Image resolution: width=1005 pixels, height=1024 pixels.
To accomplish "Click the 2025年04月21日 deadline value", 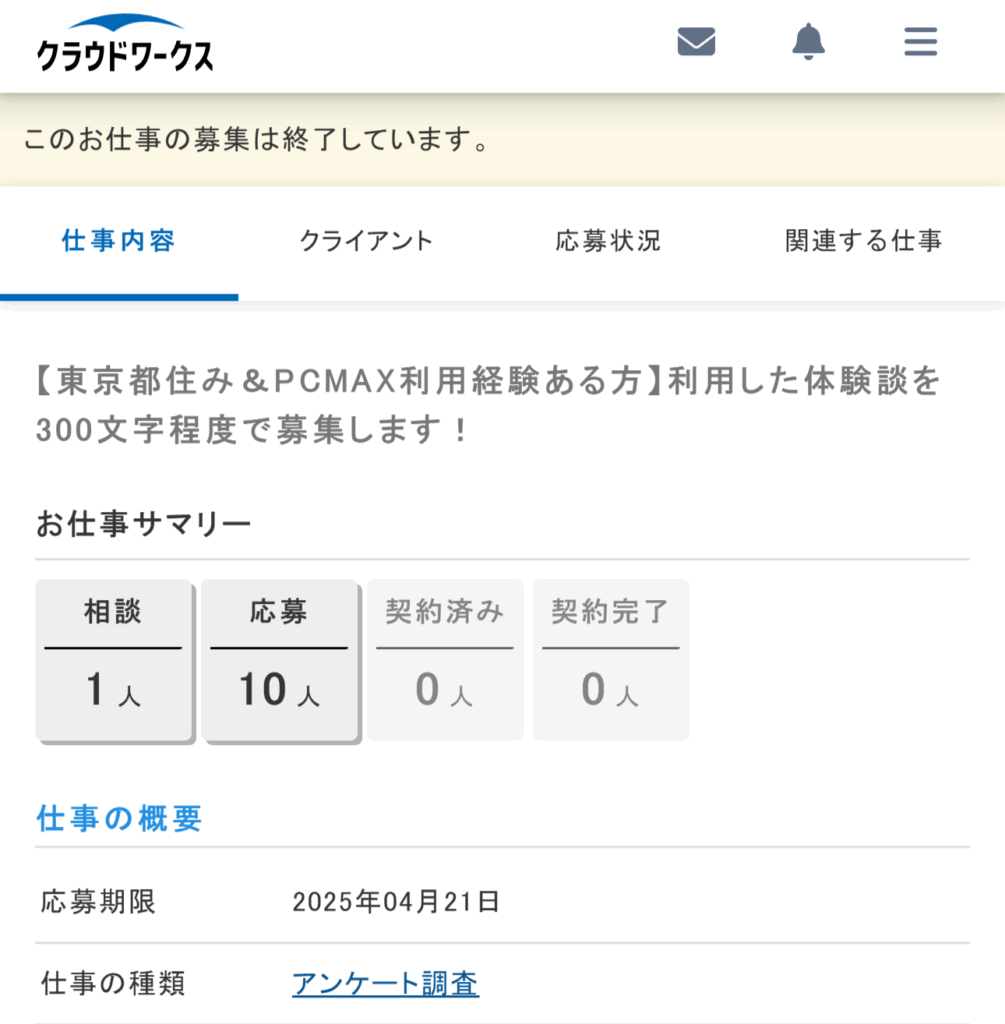I will 396,902.
